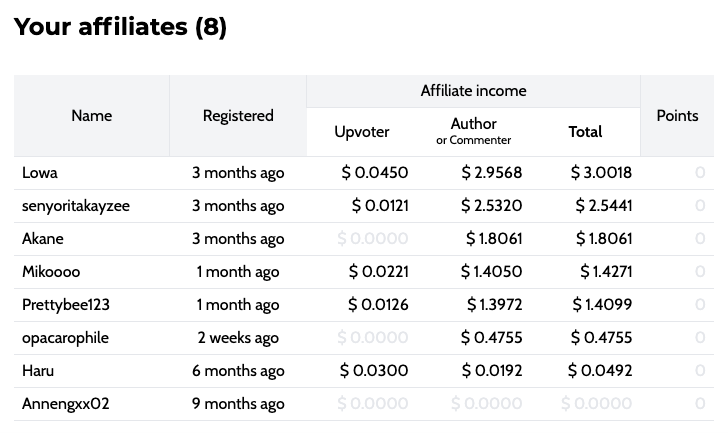The image size is (728, 433).
Task: Sort by the Name column header
Action: point(91,116)
